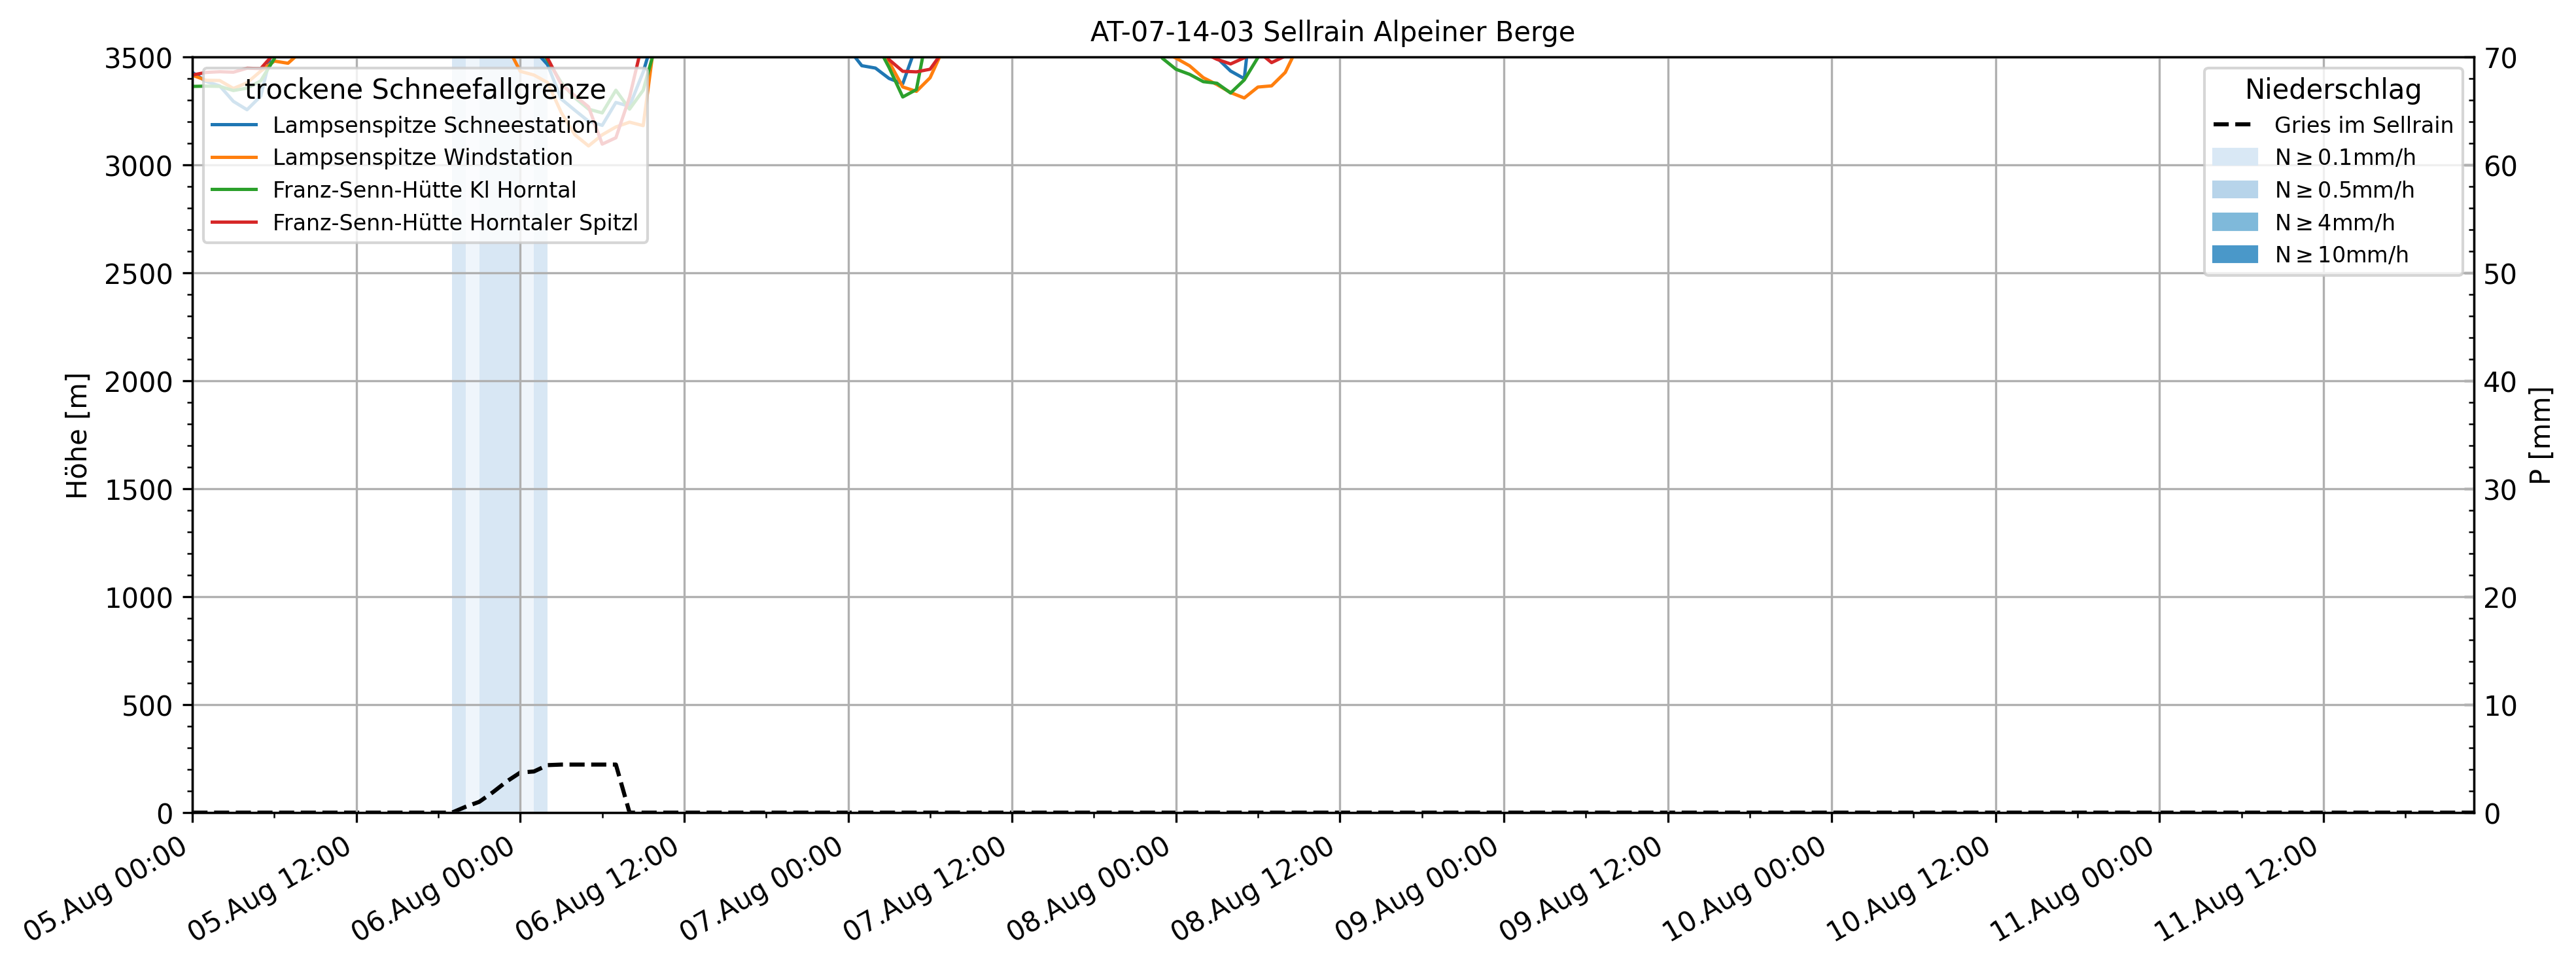Click the 11.Aug 12:00 x-axis tick label

pos(2236,888)
